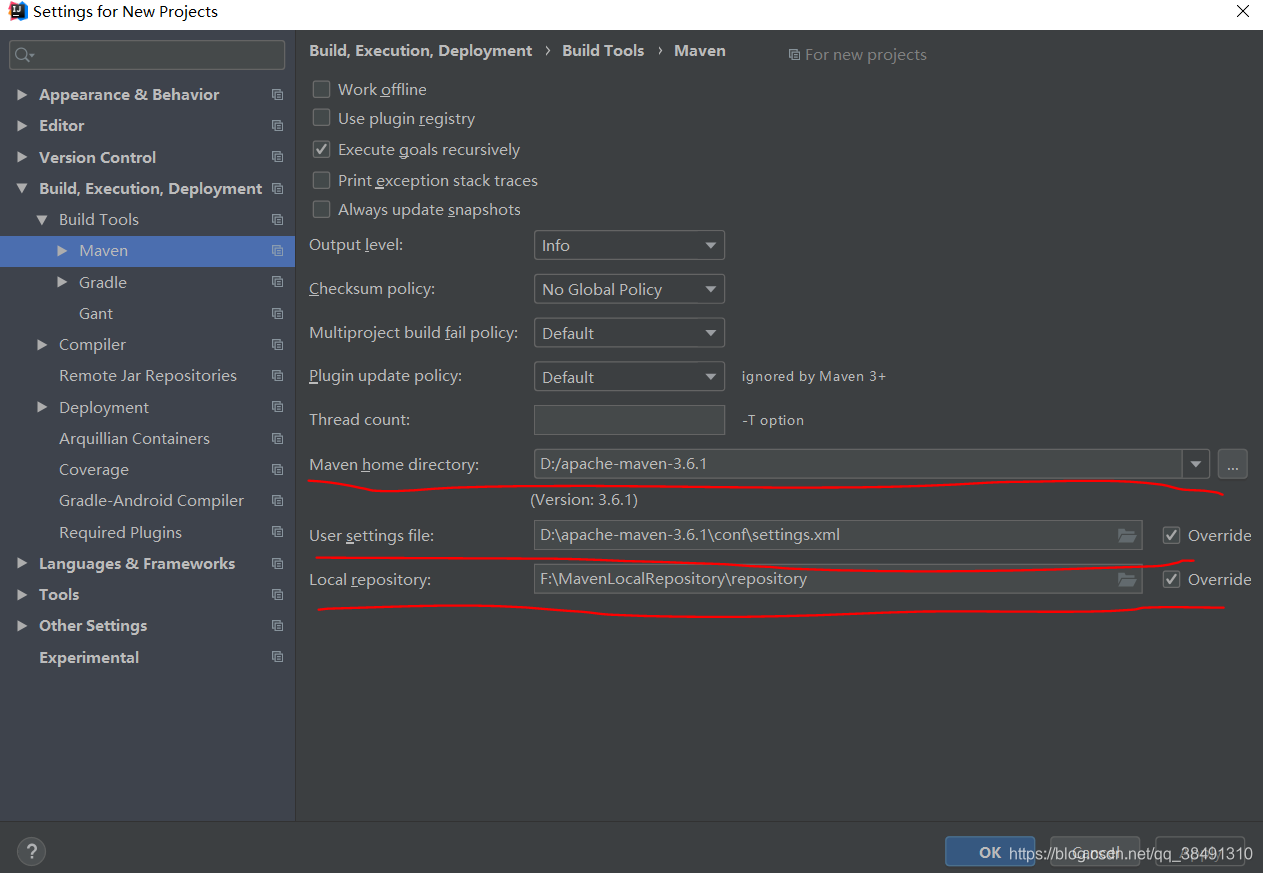Click the project icon on the Gradle row
Image resolution: width=1263 pixels, height=873 pixels.
tap(277, 283)
